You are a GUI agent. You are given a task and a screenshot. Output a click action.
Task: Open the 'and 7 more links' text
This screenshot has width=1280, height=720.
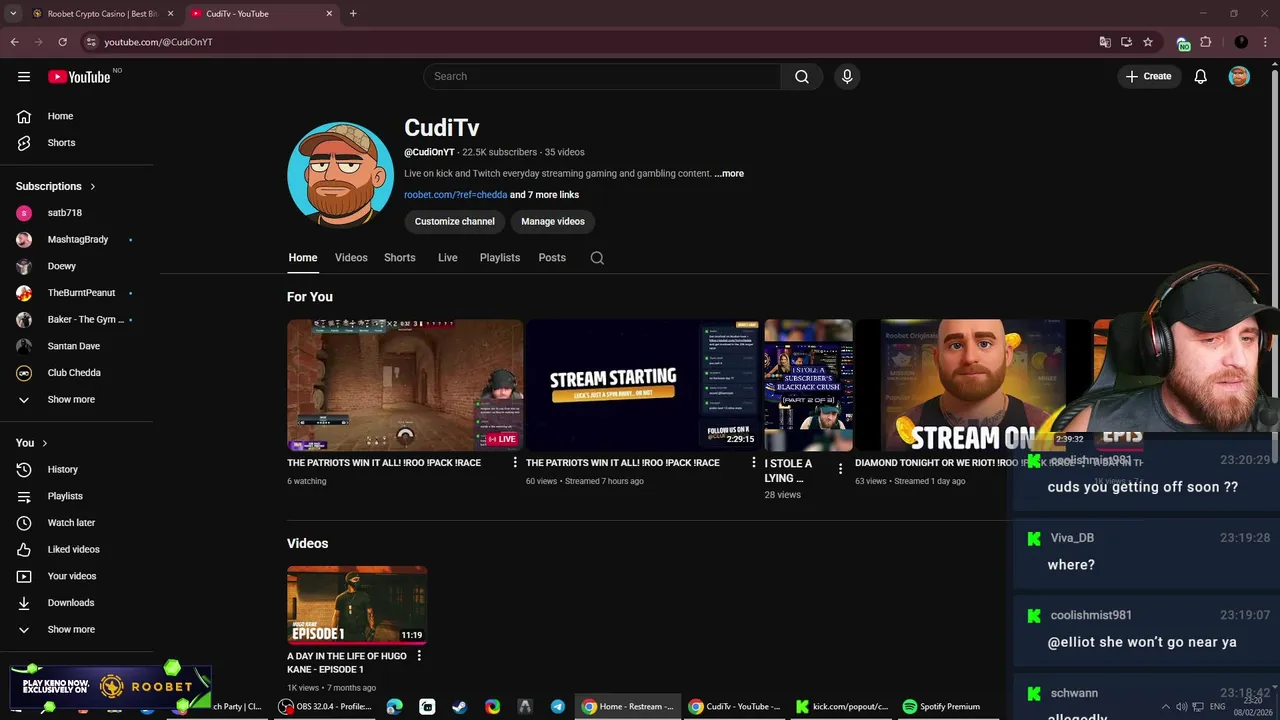(x=544, y=195)
